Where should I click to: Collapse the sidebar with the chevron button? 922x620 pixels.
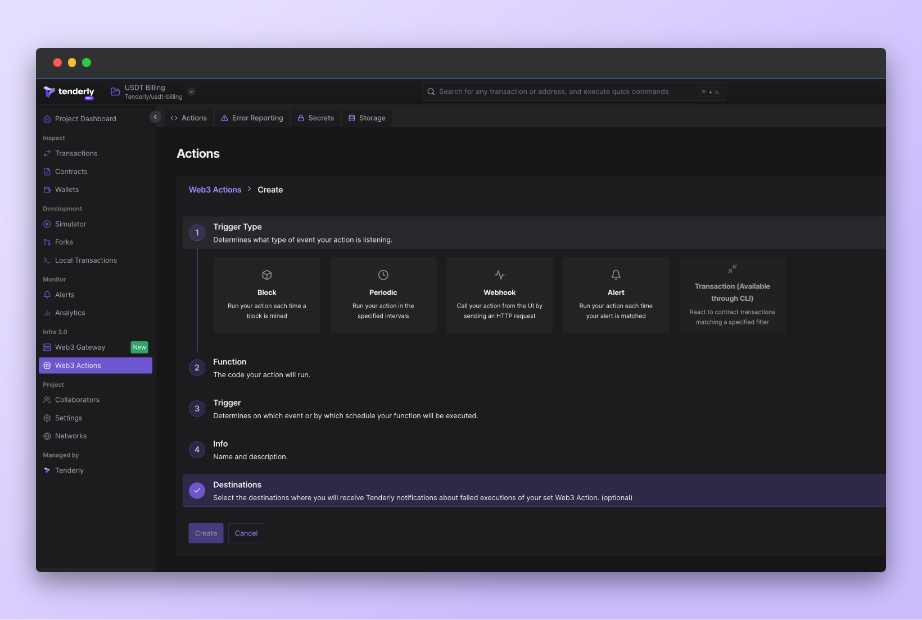[x=155, y=117]
